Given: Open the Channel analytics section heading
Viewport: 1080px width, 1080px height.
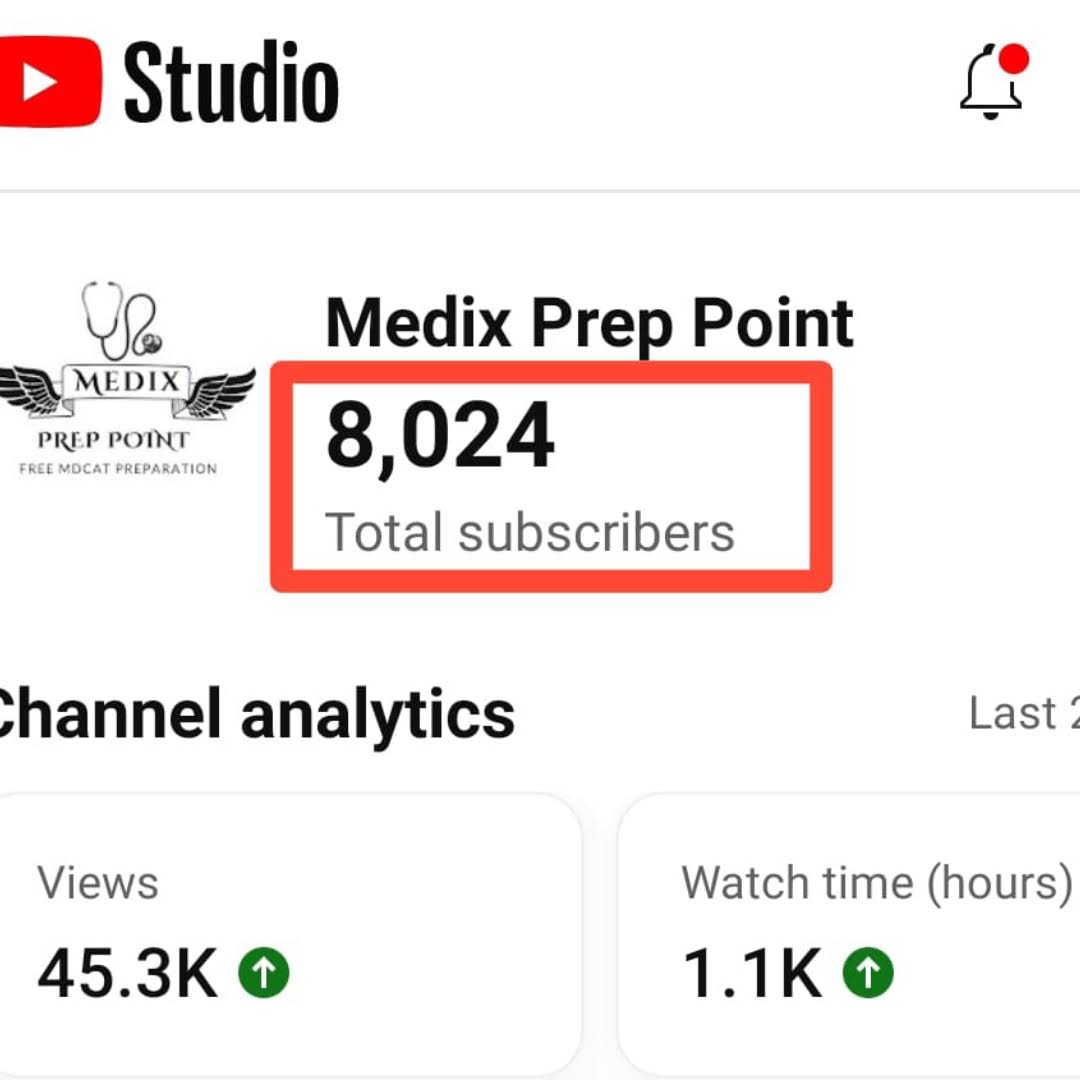Looking at the screenshot, I should [255, 714].
